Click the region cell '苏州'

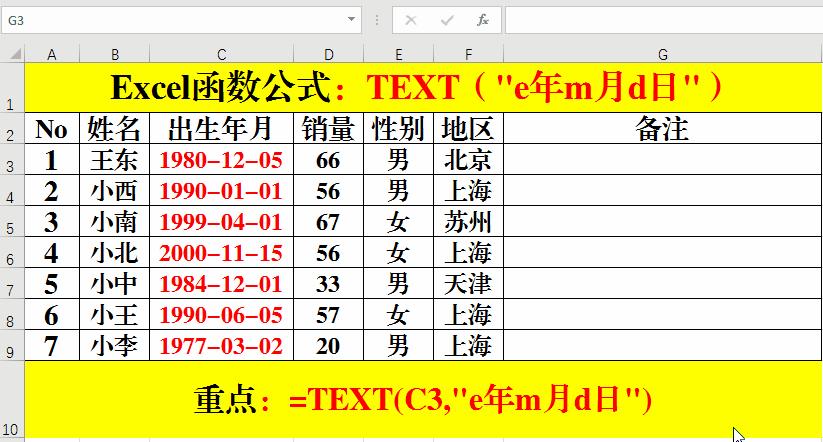point(468,222)
